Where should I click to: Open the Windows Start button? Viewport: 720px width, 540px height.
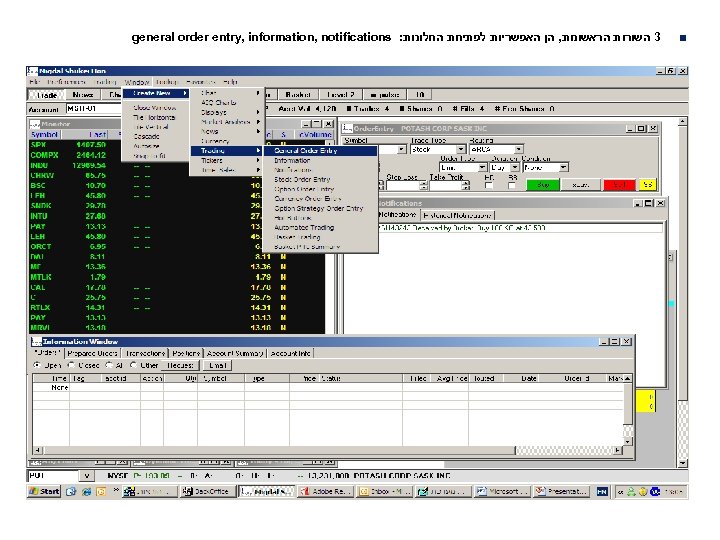point(45,491)
